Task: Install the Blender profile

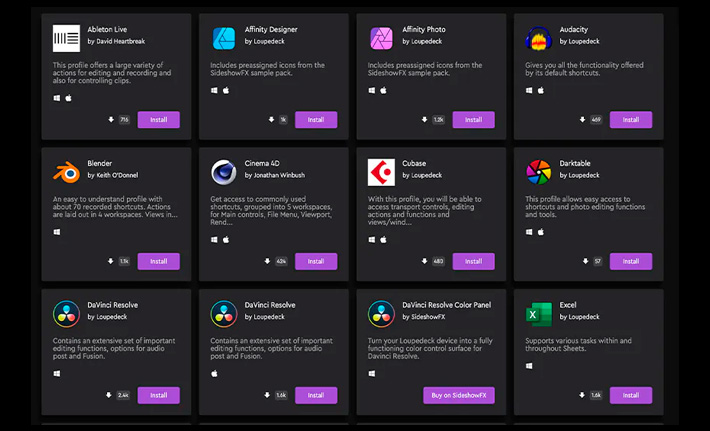Action: (x=158, y=261)
